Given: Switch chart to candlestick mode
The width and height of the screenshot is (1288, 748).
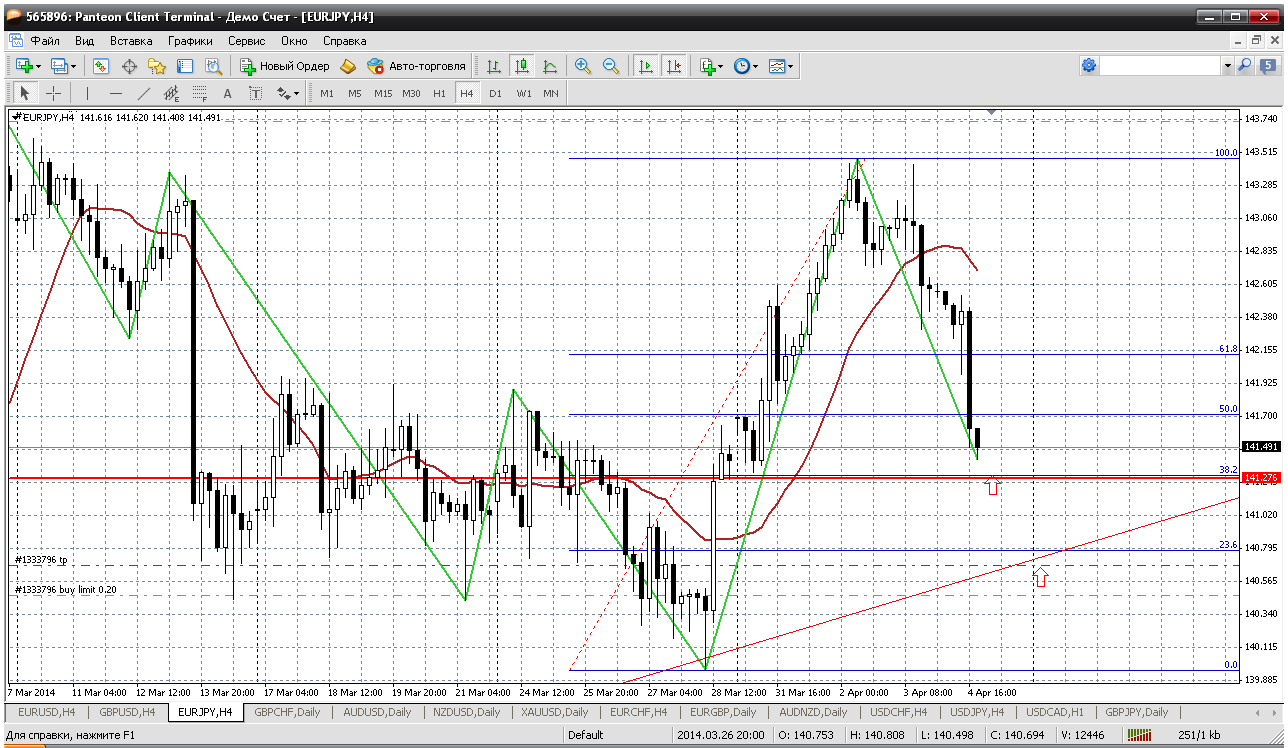Looking at the screenshot, I should [522, 66].
